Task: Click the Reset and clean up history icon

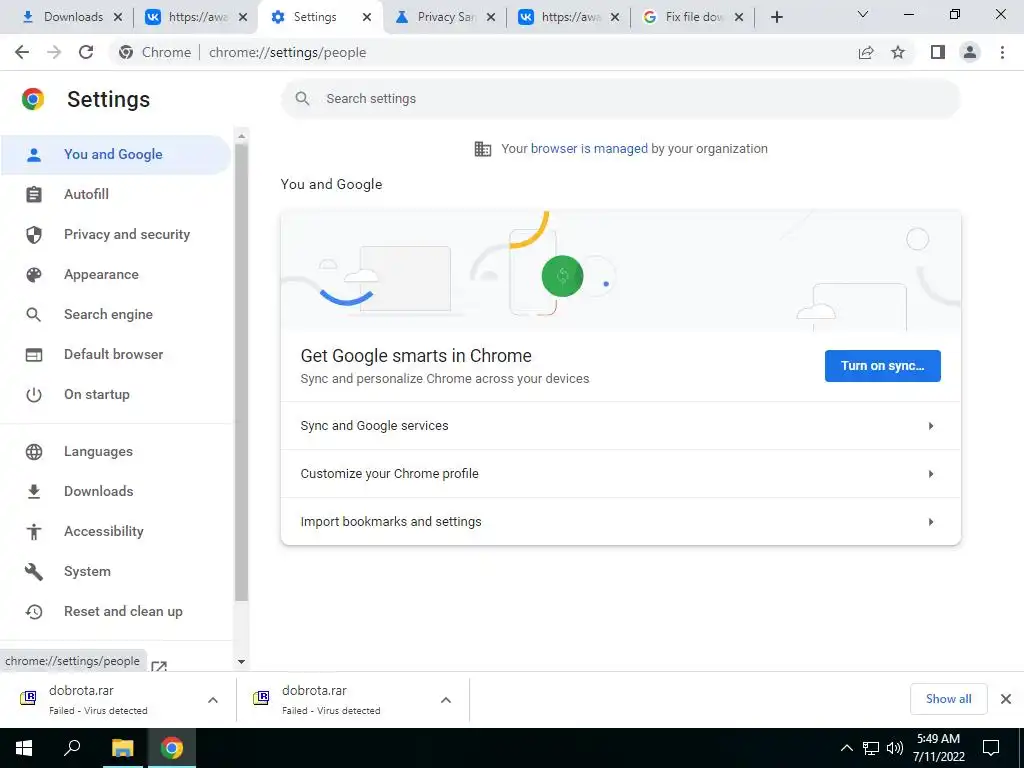Action: [34, 612]
